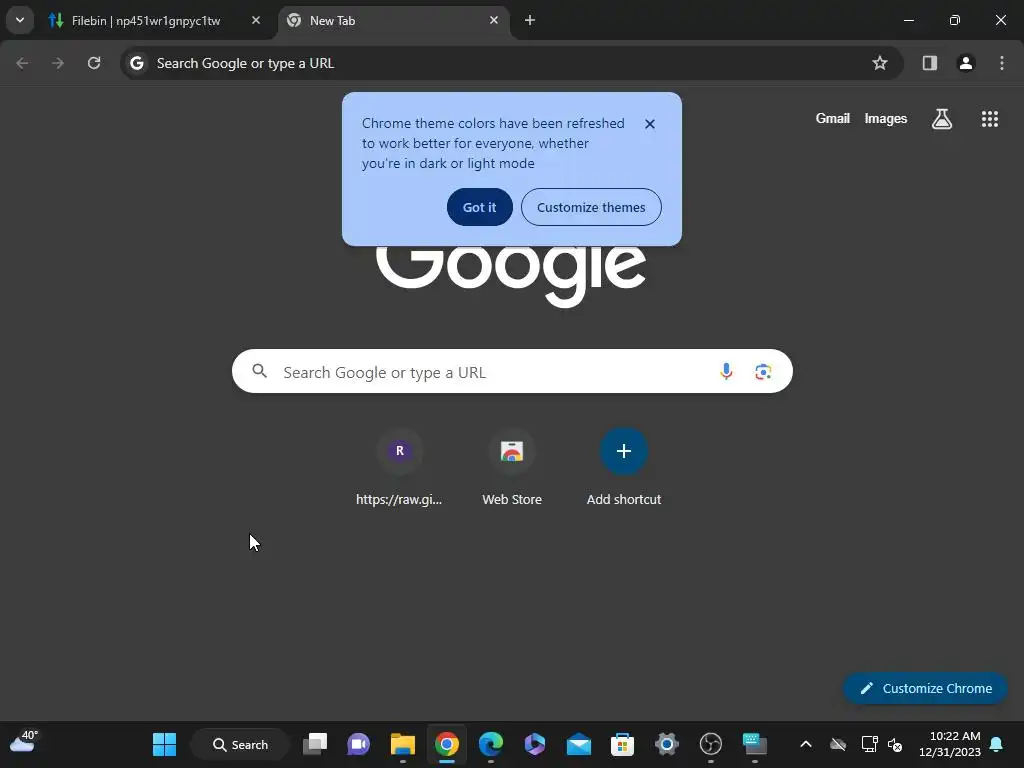The image size is (1024, 768).
Task: Go back using the back arrow
Action: [22, 63]
